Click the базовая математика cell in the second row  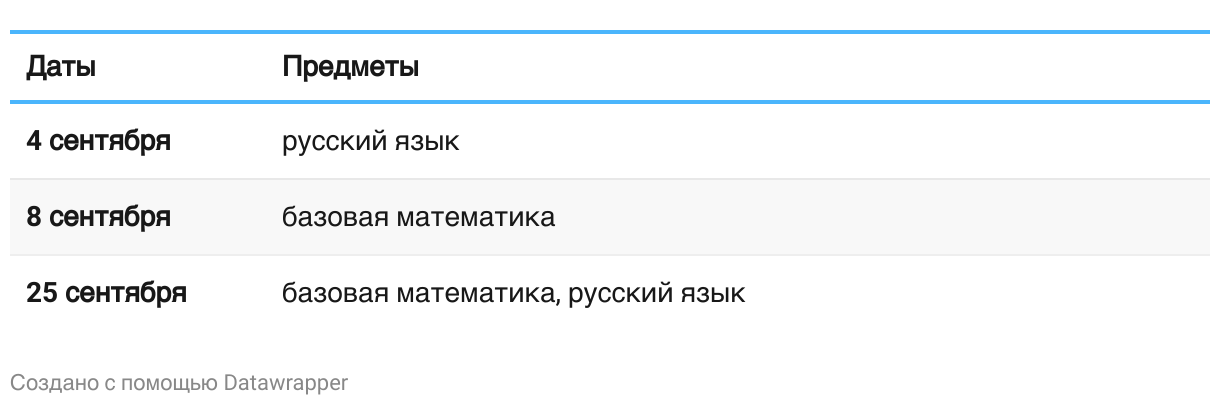click(x=418, y=217)
